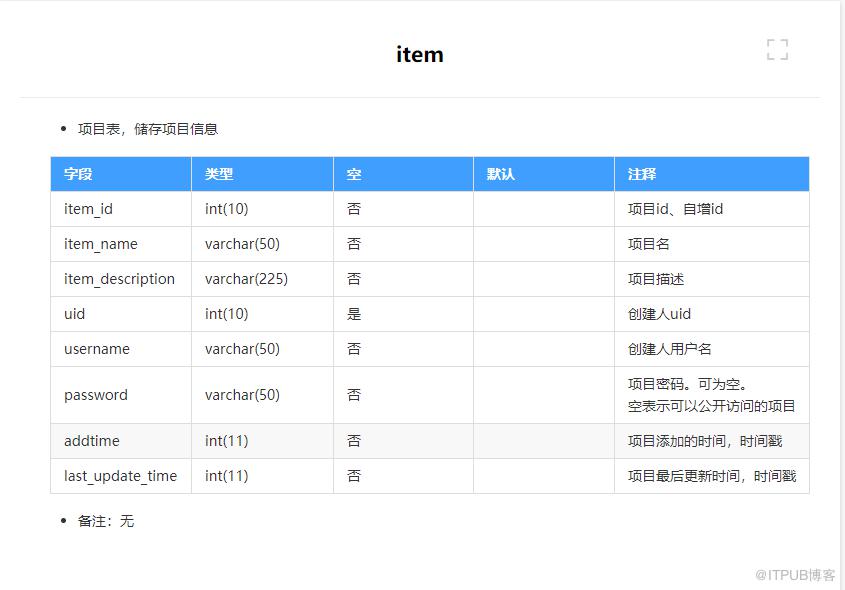Screen dimensions: 845x590
Task: Click the comment "项目名"
Action: pos(648,244)
